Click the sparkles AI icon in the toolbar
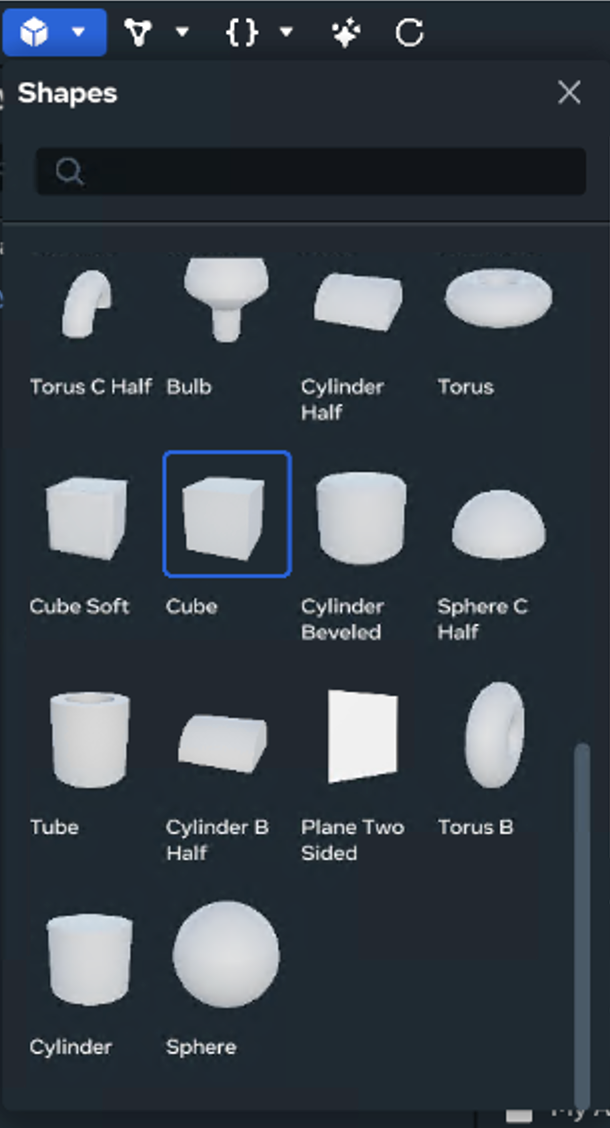Image resolution: width=610 pixels, height=1128 pixels. coord(346,33)
